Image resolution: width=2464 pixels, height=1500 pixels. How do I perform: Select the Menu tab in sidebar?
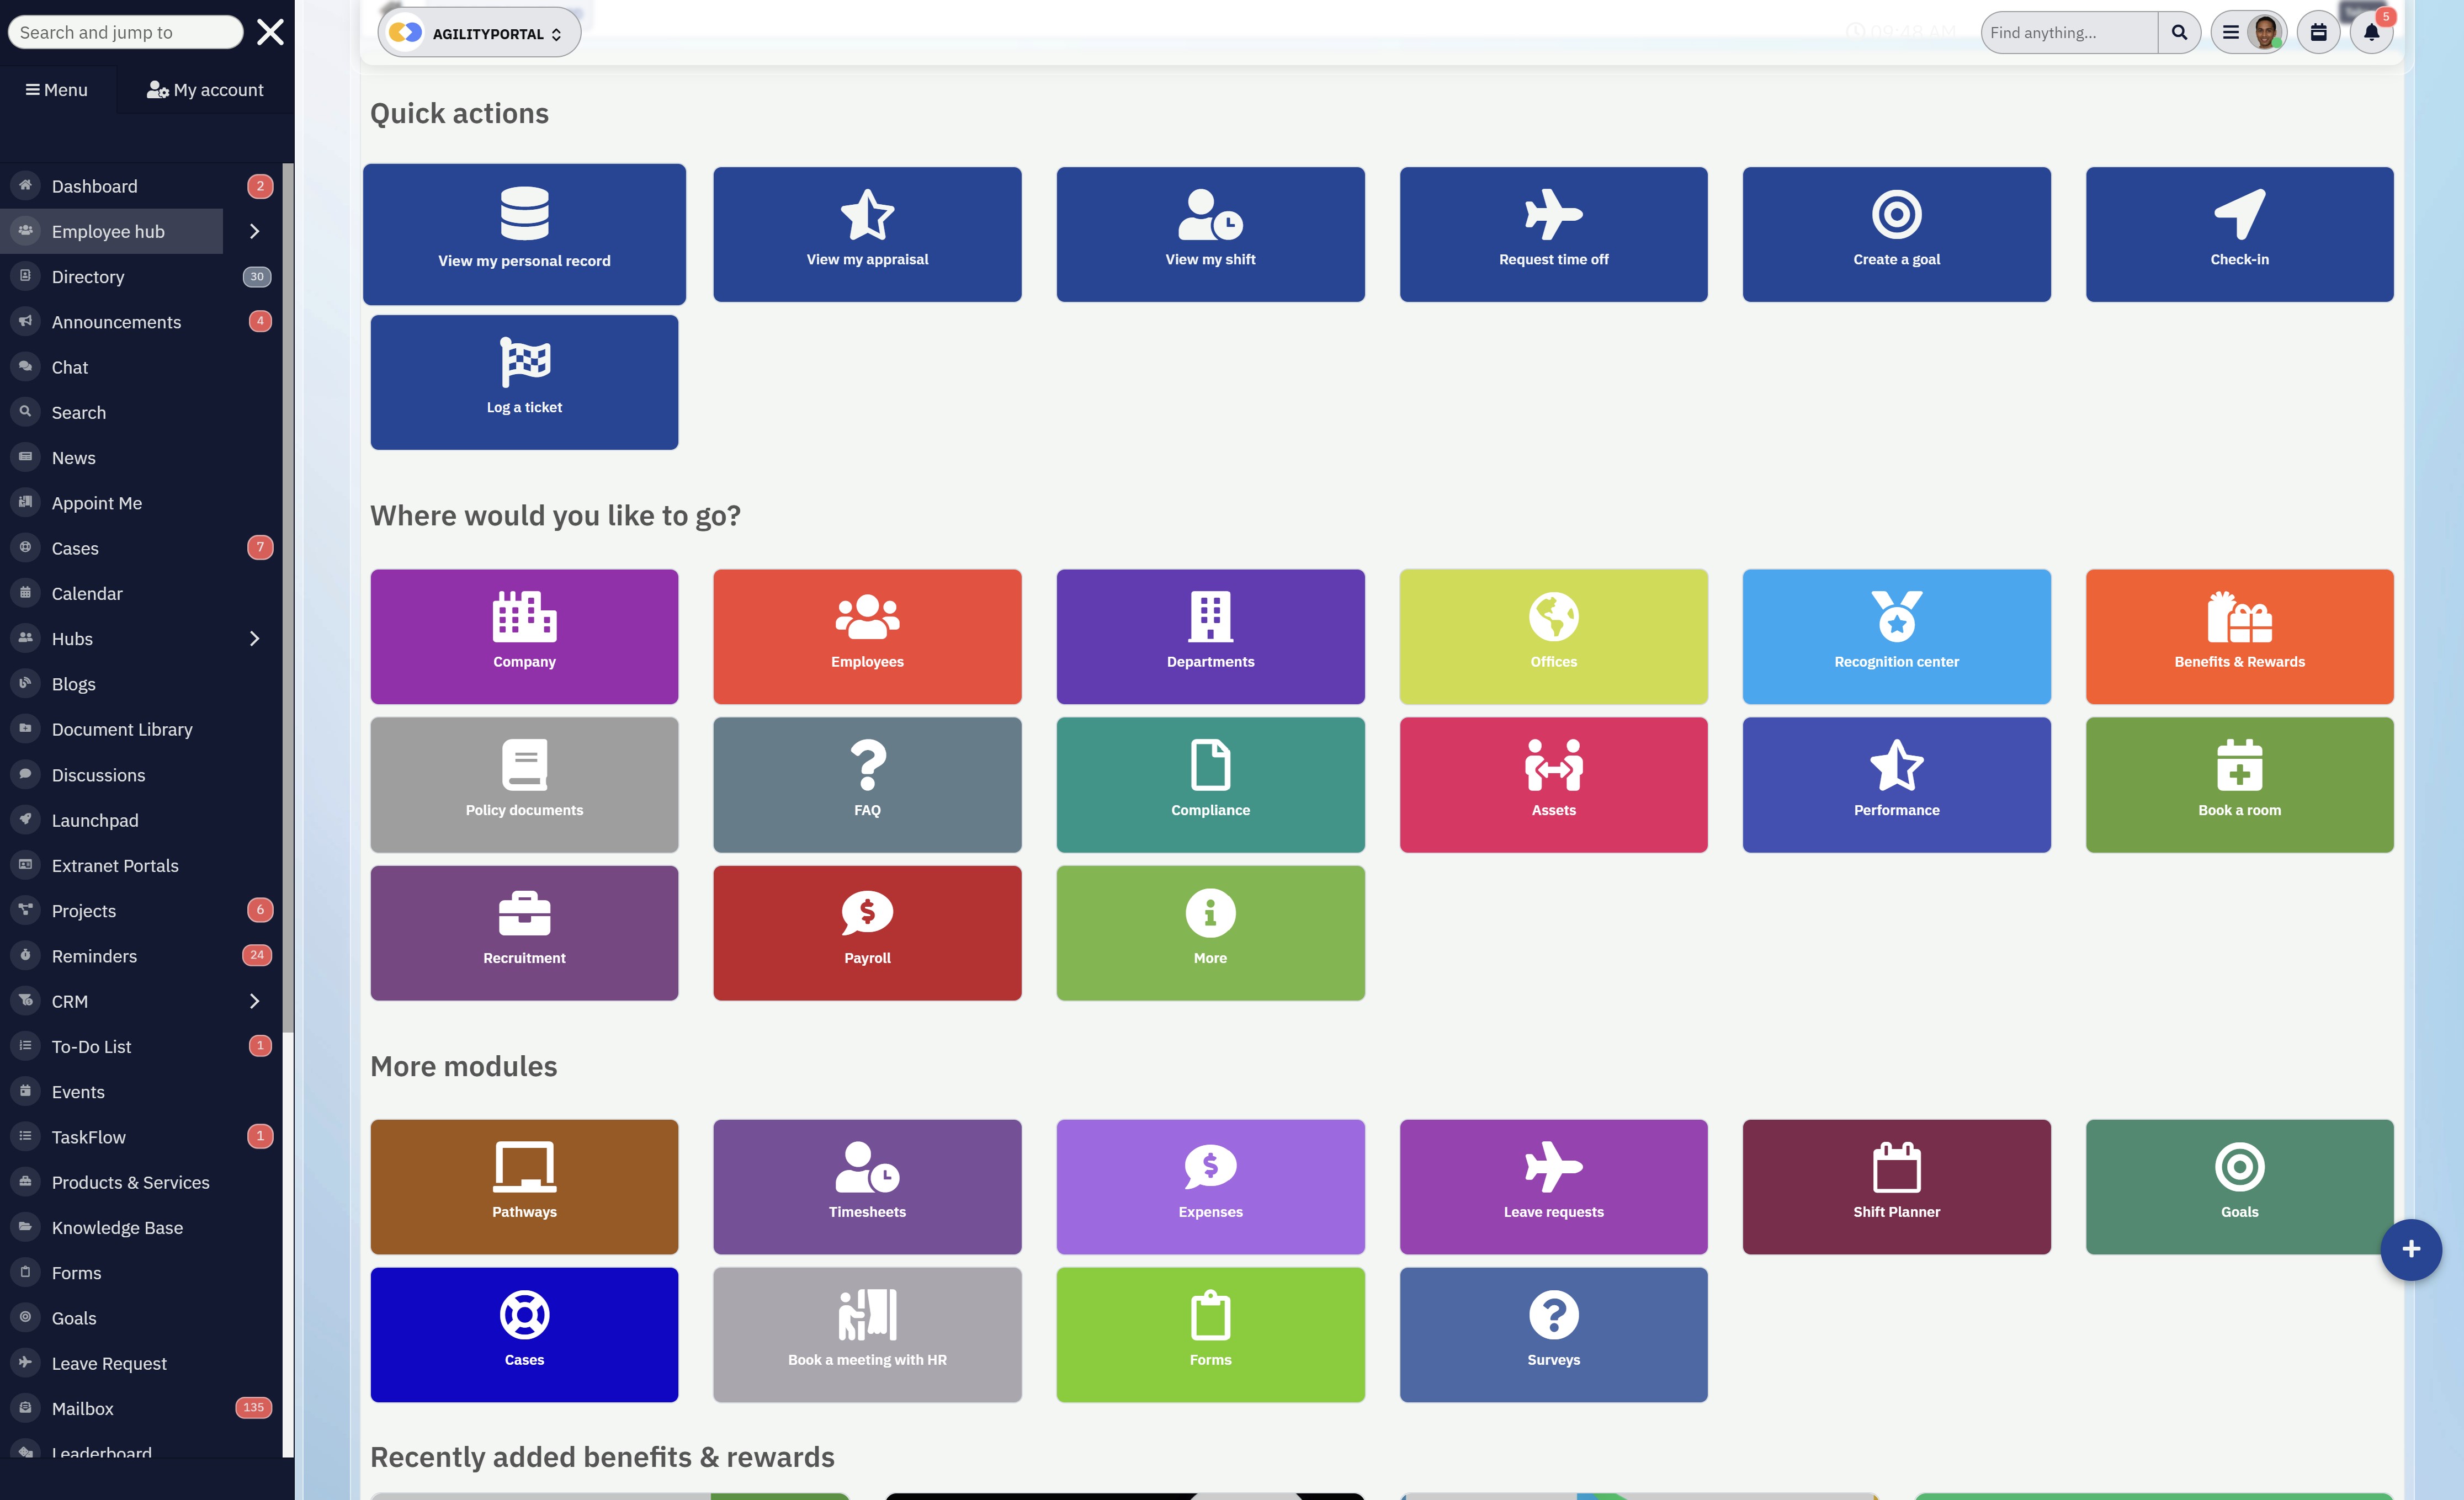click(x=57, y=90)
